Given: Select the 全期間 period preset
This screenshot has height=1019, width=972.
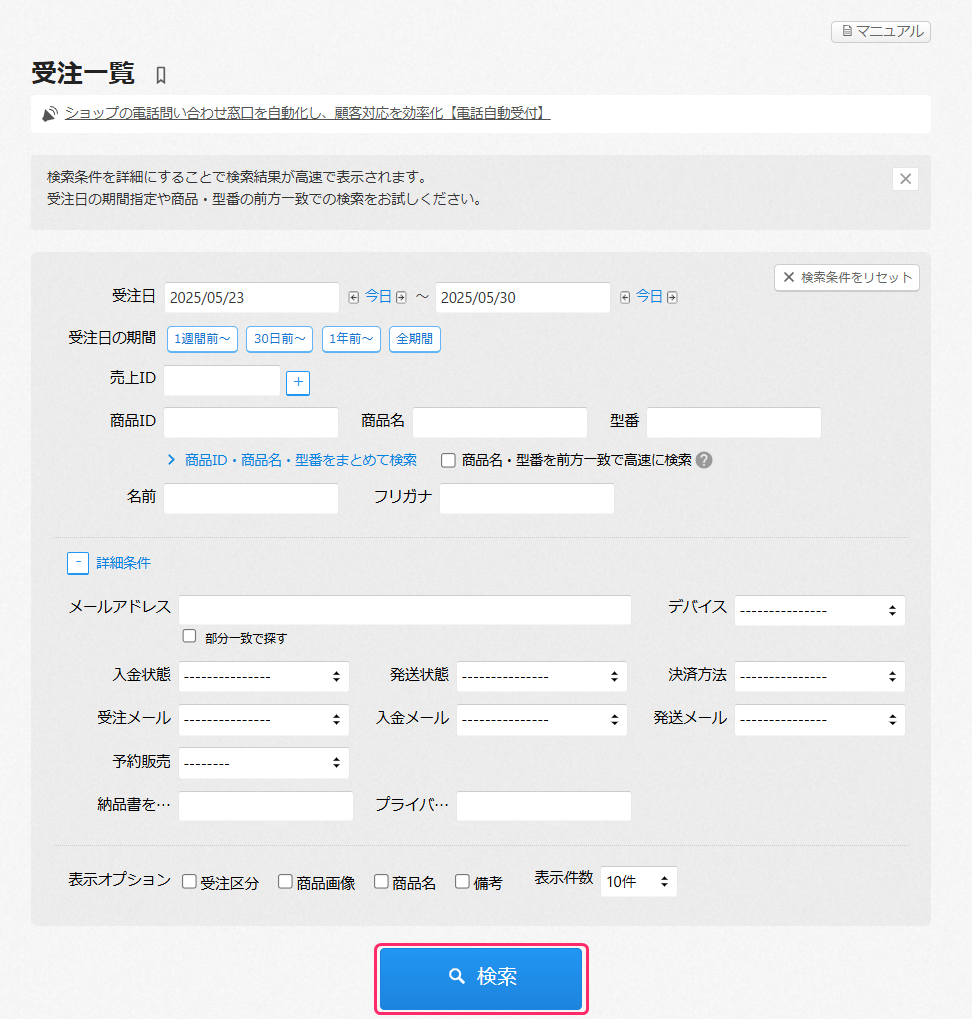Looking at the screenshot, I should point(414,339).
